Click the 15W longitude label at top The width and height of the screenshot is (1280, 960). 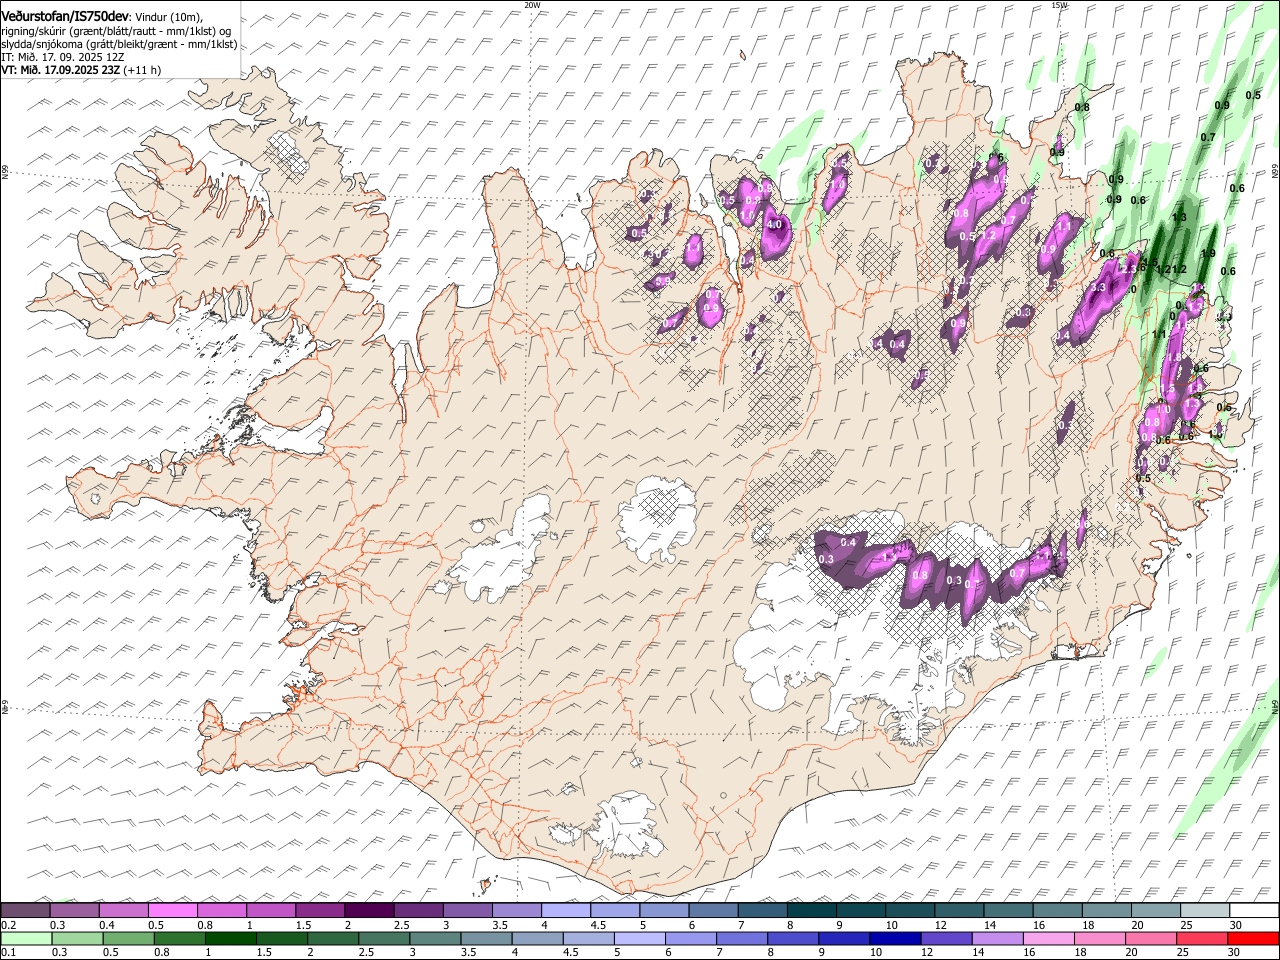1059,5
